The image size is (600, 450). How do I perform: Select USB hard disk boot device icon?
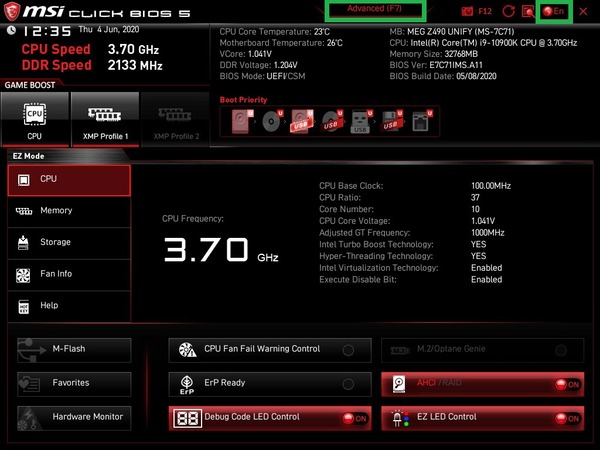point(302,121)
